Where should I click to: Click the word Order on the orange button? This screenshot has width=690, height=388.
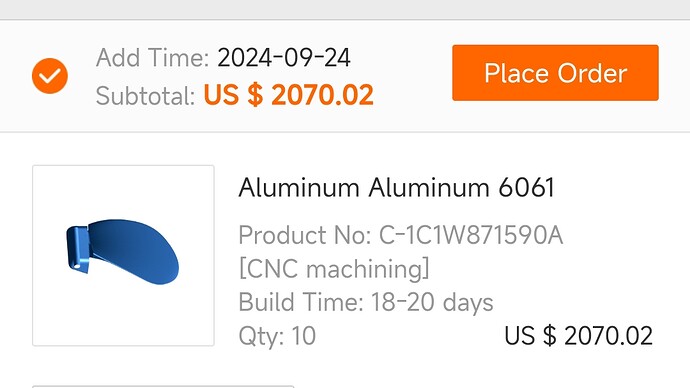(592, 73)
